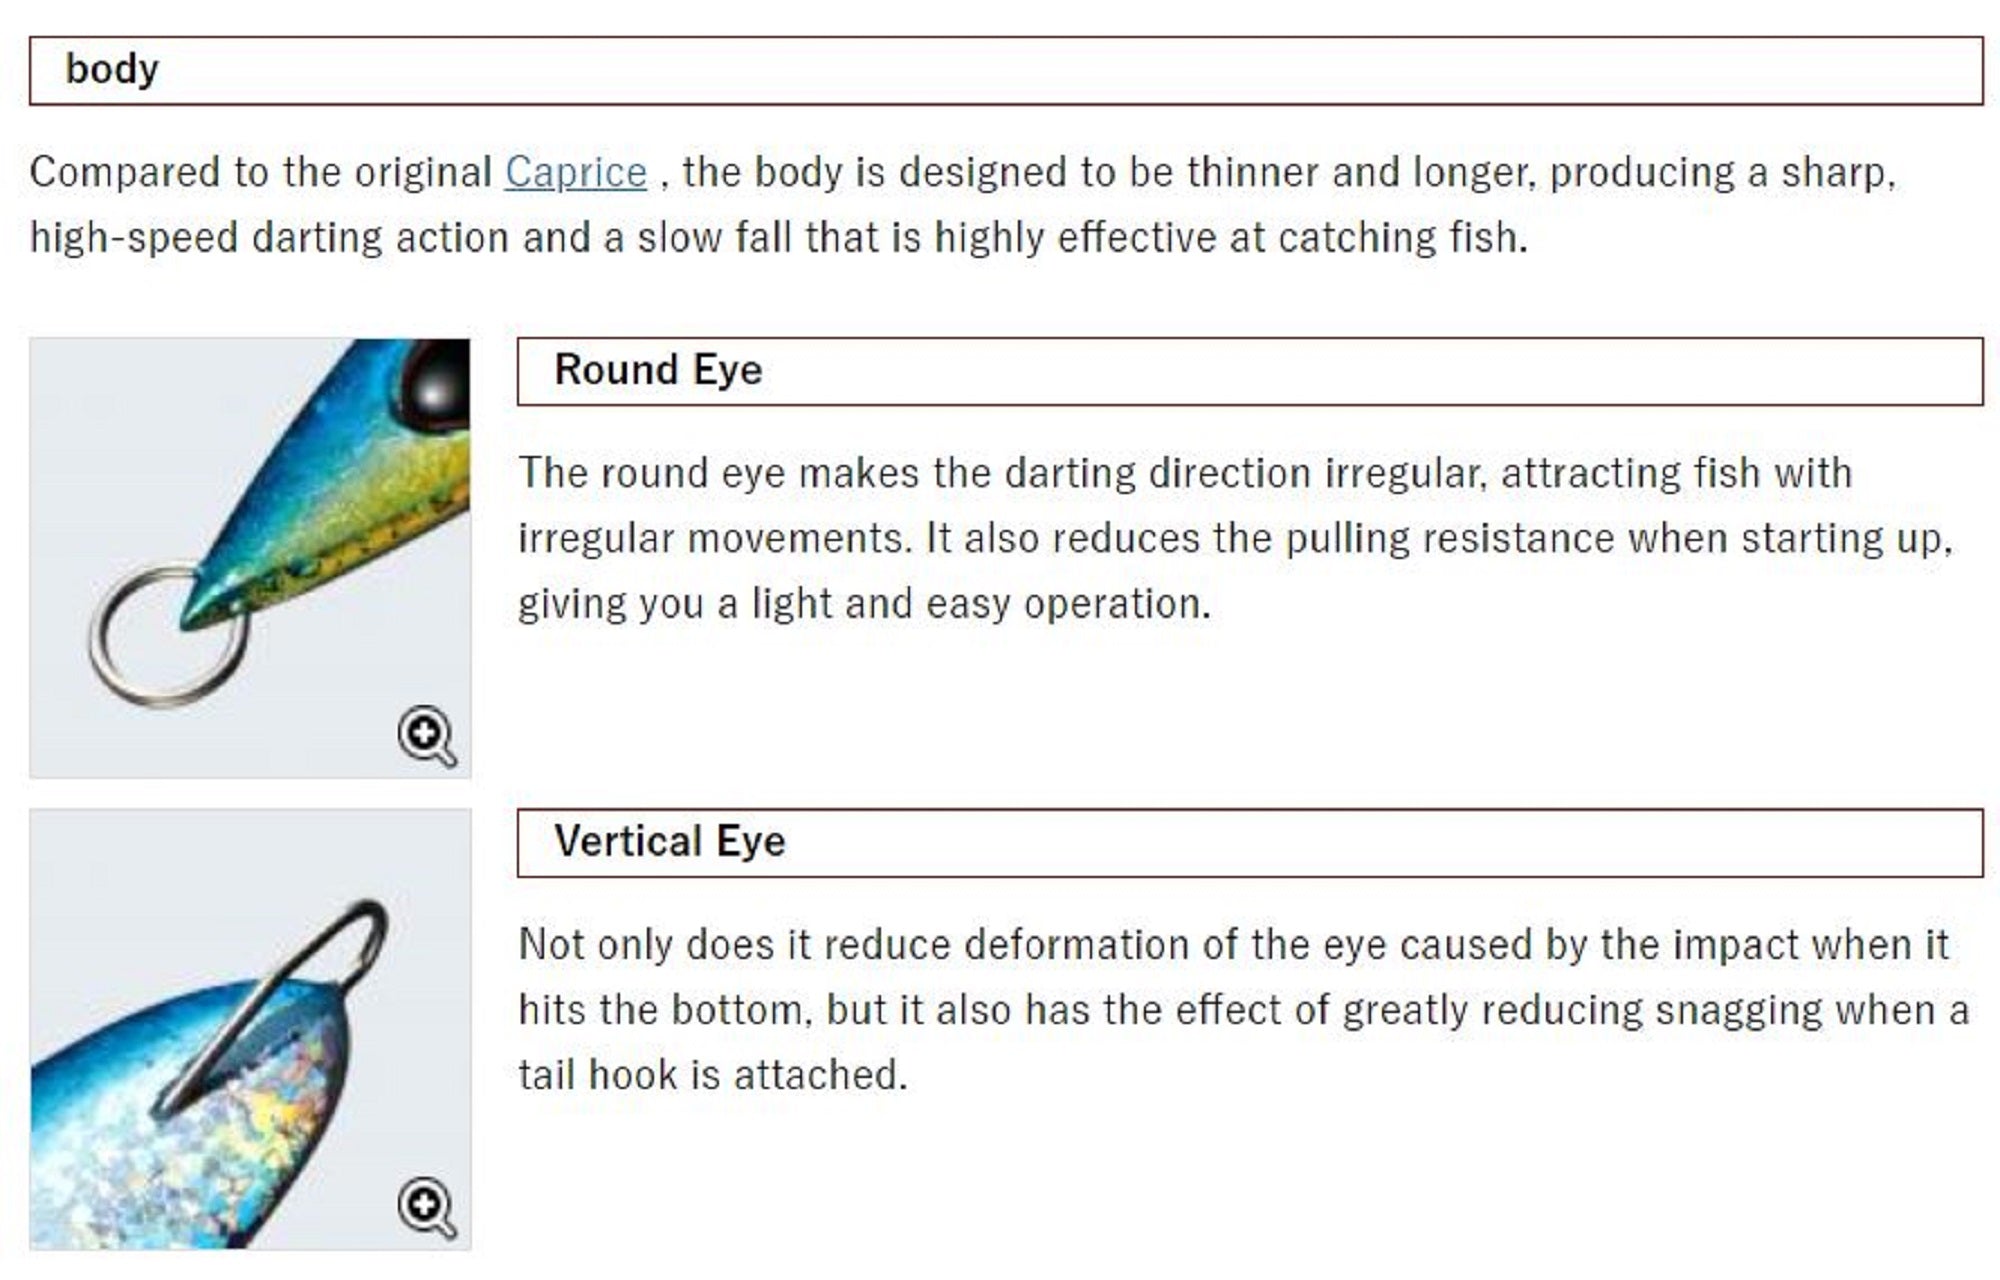Click the "Vertical Eye" heading box
This screenshot has width=2000, height=1280.
1250,843
